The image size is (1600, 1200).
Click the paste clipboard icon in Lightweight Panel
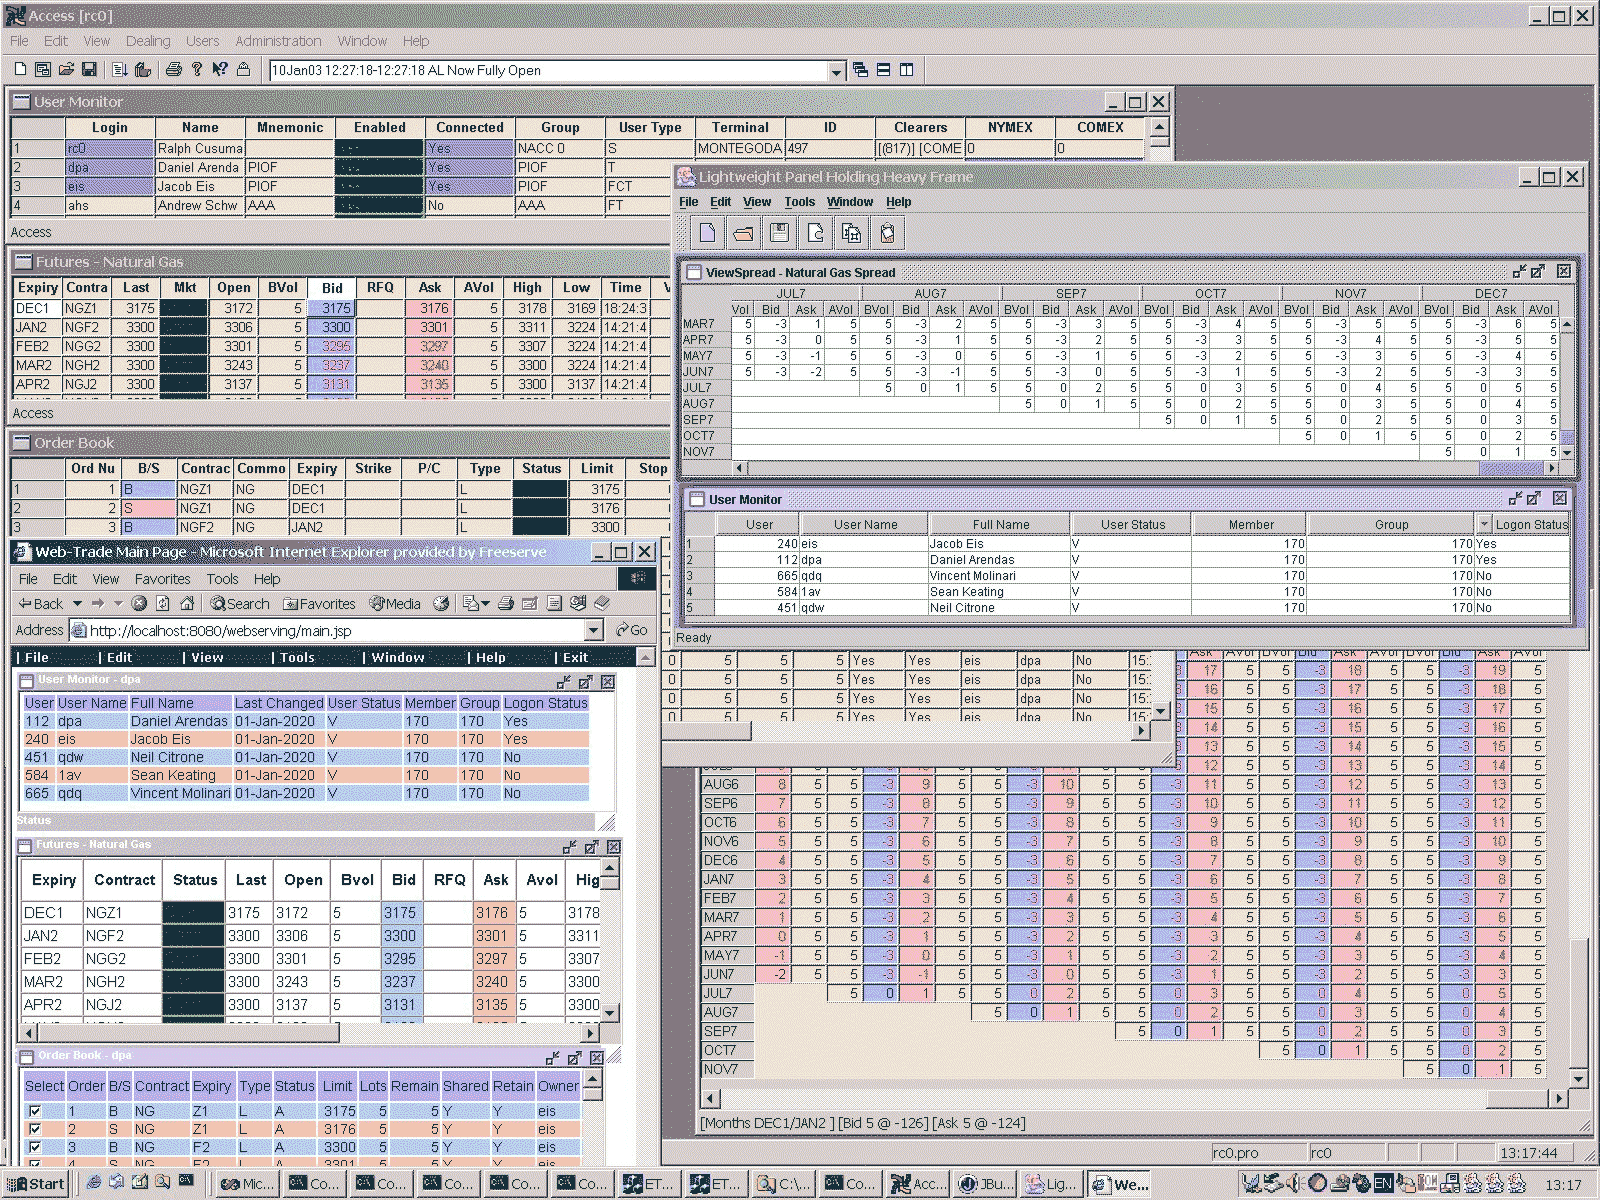click(887, 233)
